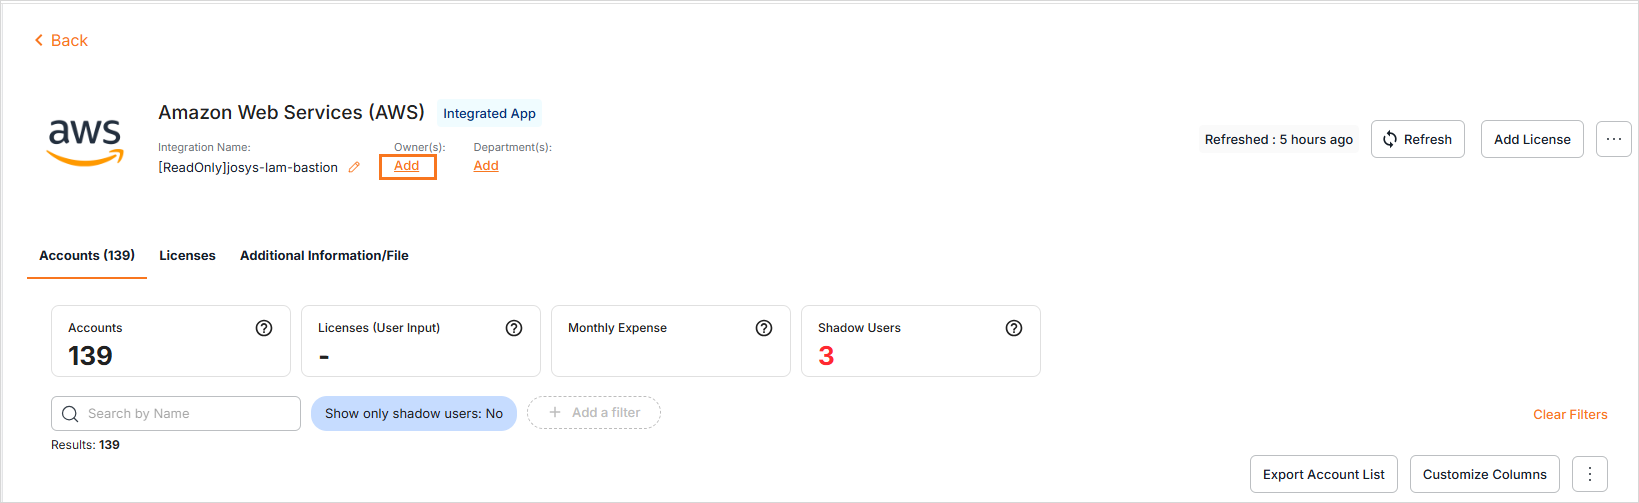Click the AWS logo
Image resolution: width=1639 pixels, height=503 pixels.
click(x=86, y=141)
